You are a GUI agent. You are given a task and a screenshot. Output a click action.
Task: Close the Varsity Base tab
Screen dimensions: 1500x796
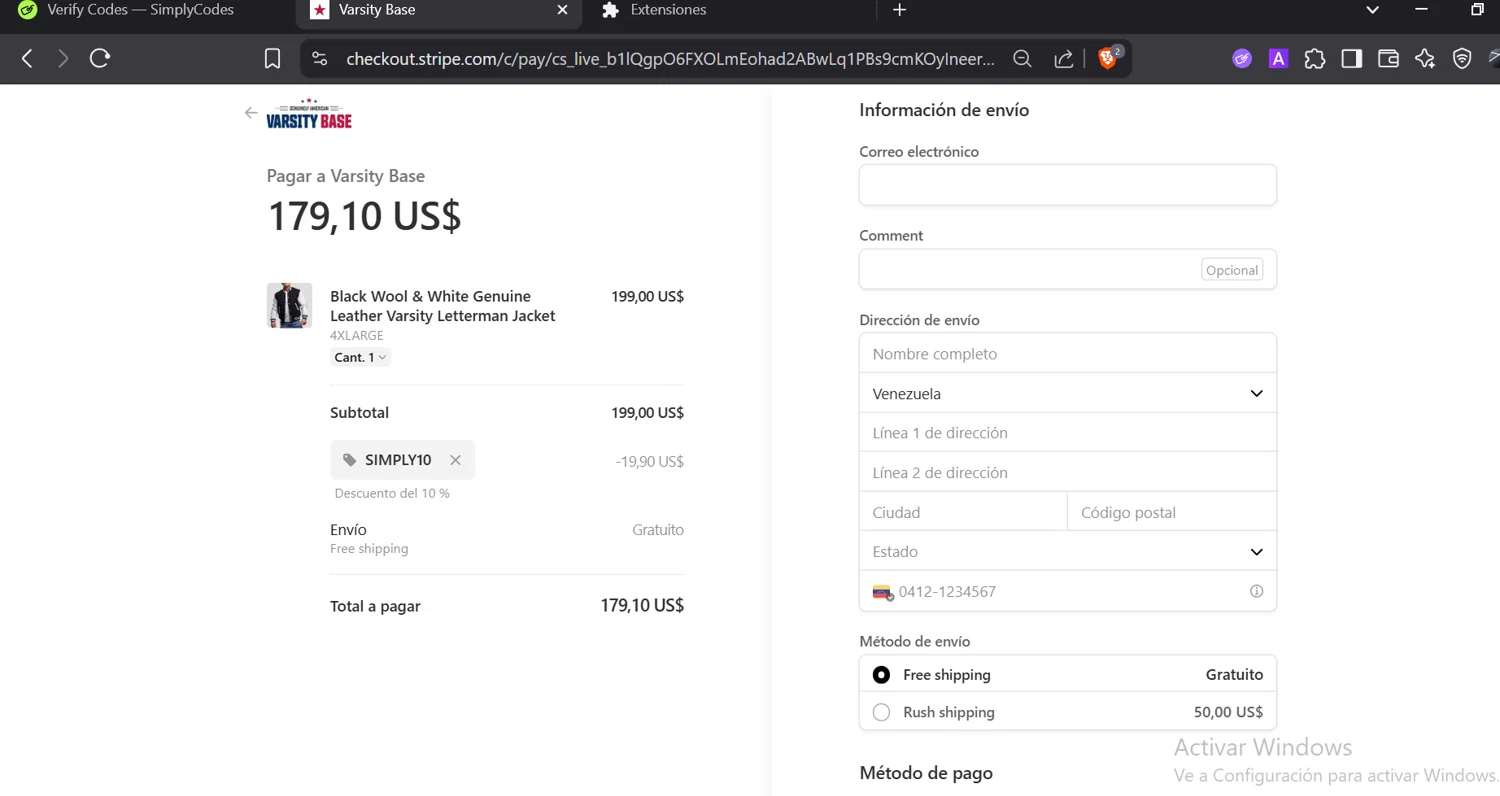click(562, 10)
